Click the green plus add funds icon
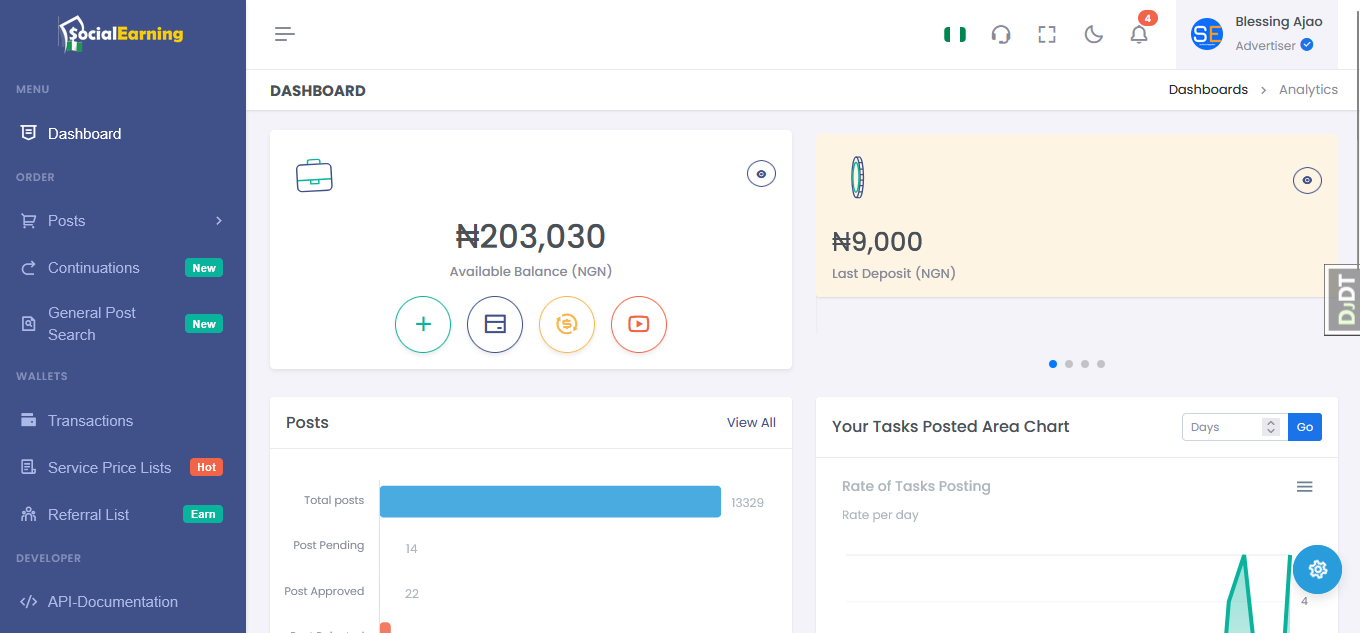Viewport: 1360px width, 633px height. click(423, 324)
